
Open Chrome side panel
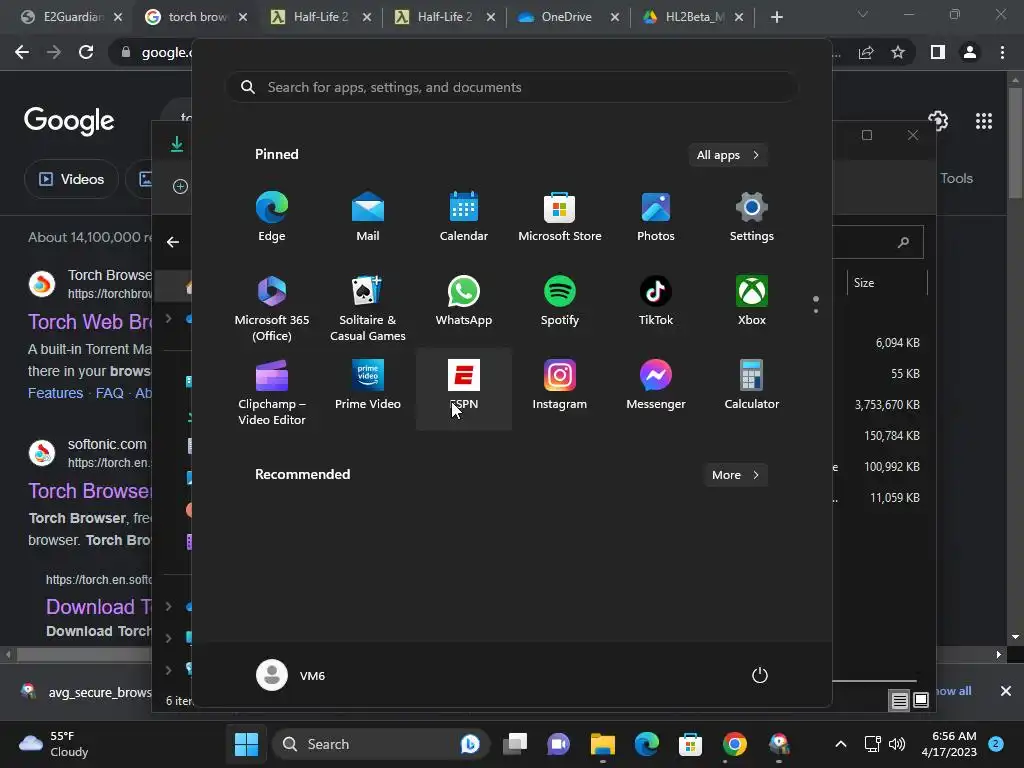[x=938, y=52]
